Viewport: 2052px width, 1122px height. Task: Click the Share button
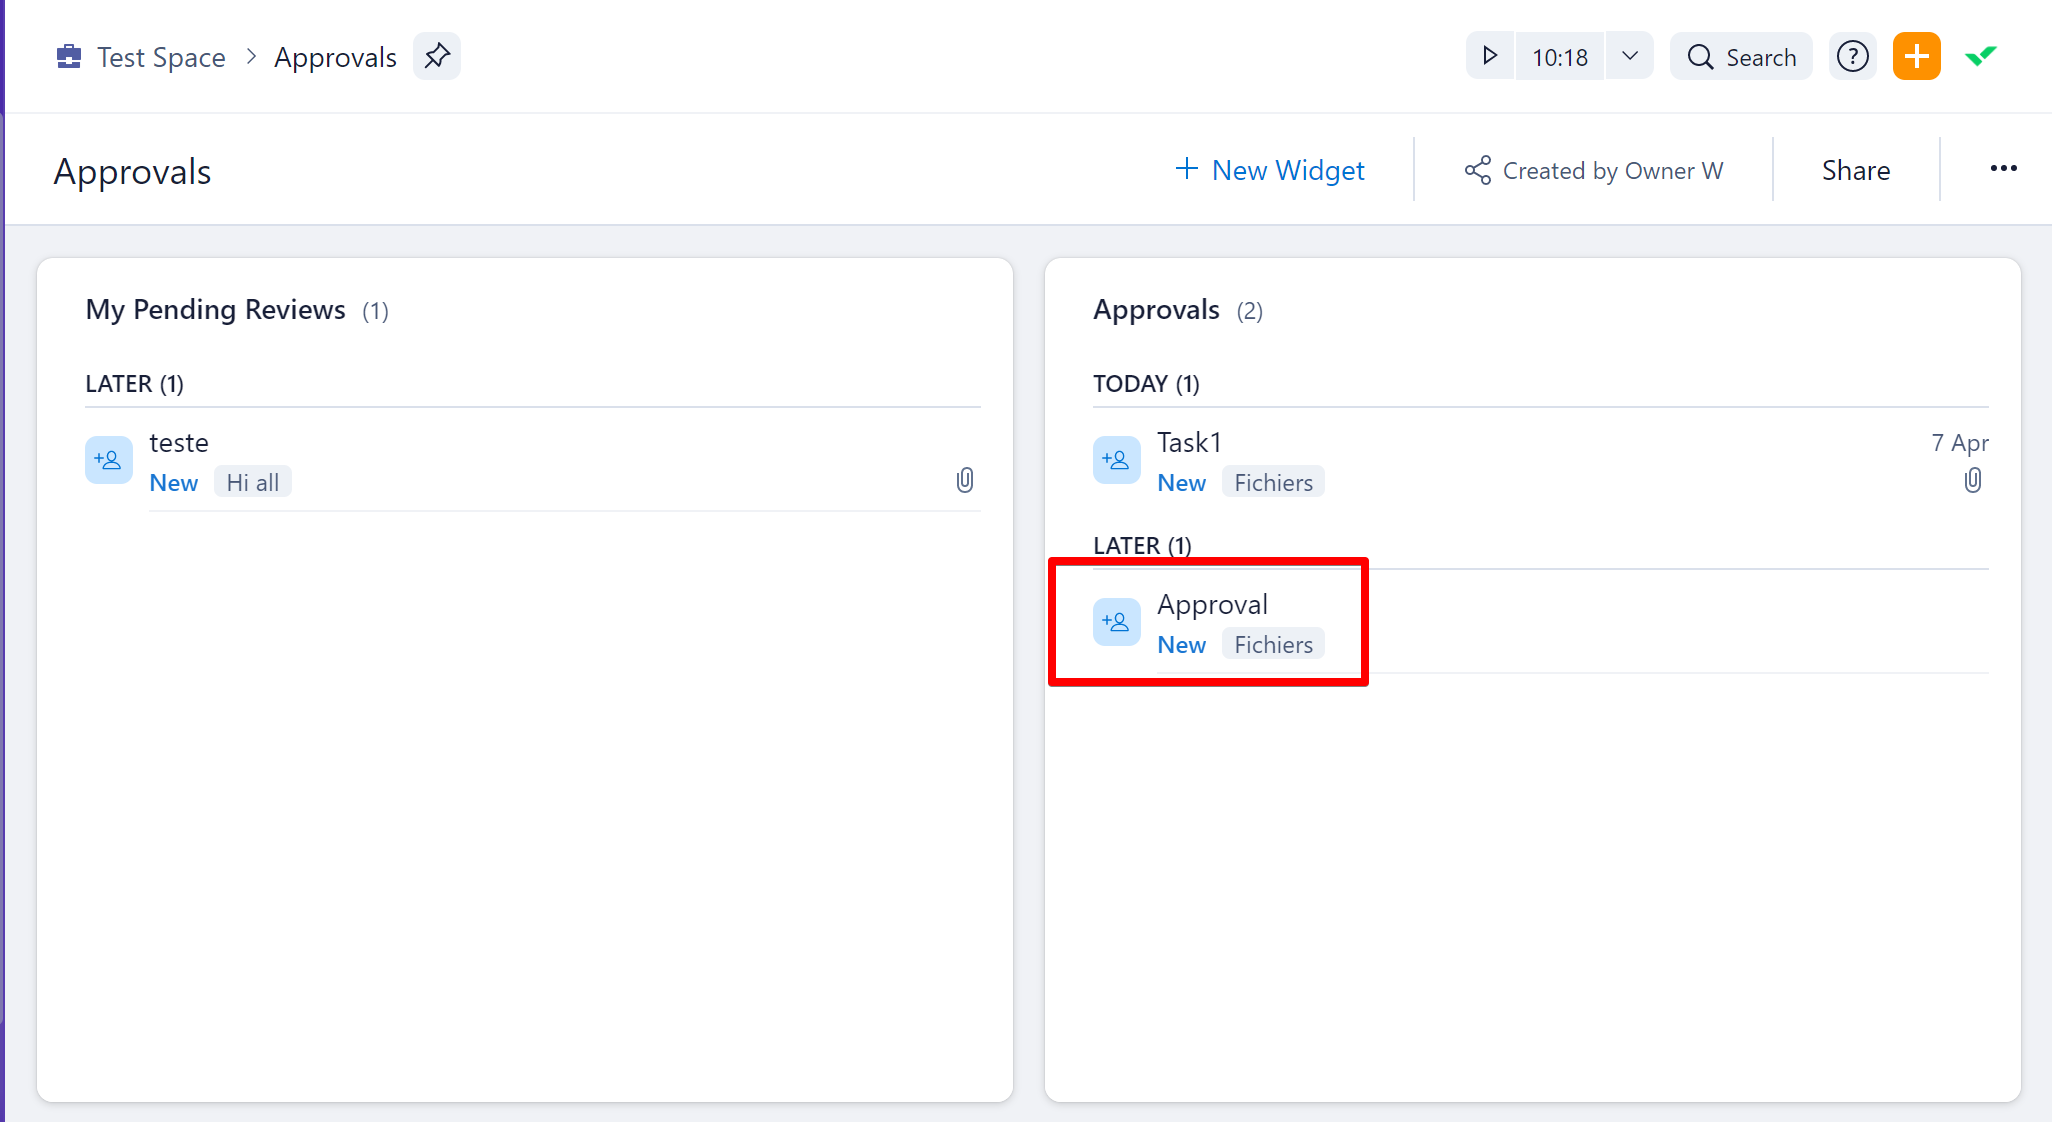(x=1856, y=171)
